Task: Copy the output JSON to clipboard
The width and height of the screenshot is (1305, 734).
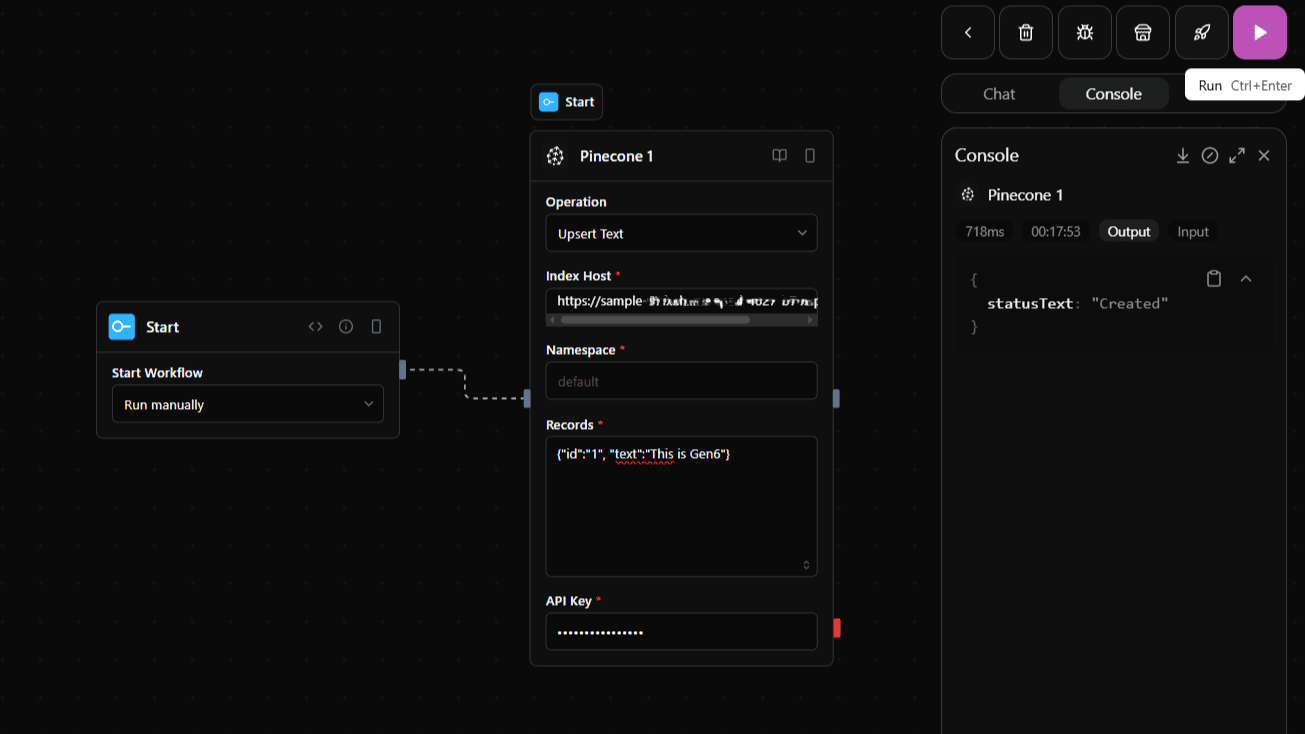Action: coord(1214,279)
